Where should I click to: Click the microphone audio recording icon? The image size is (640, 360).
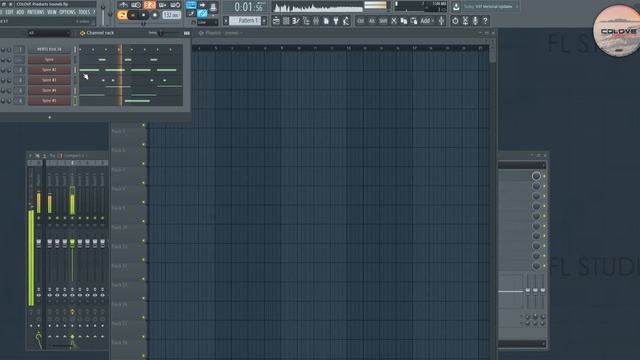[475, 21]
